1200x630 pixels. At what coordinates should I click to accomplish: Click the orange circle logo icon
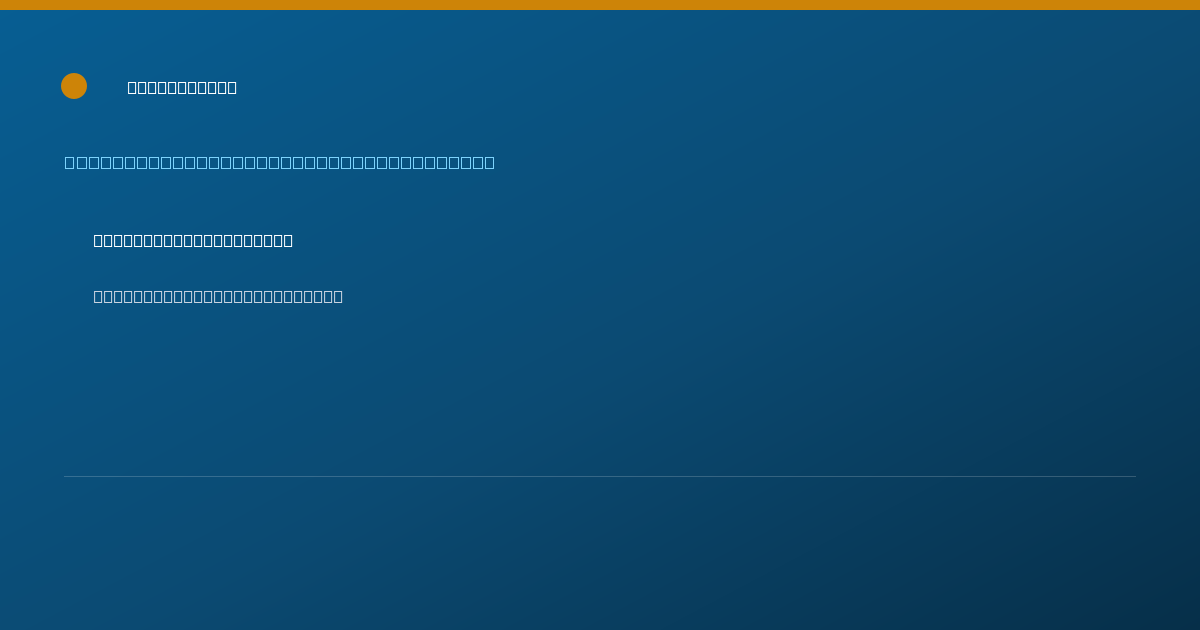[x=74, y=86]
